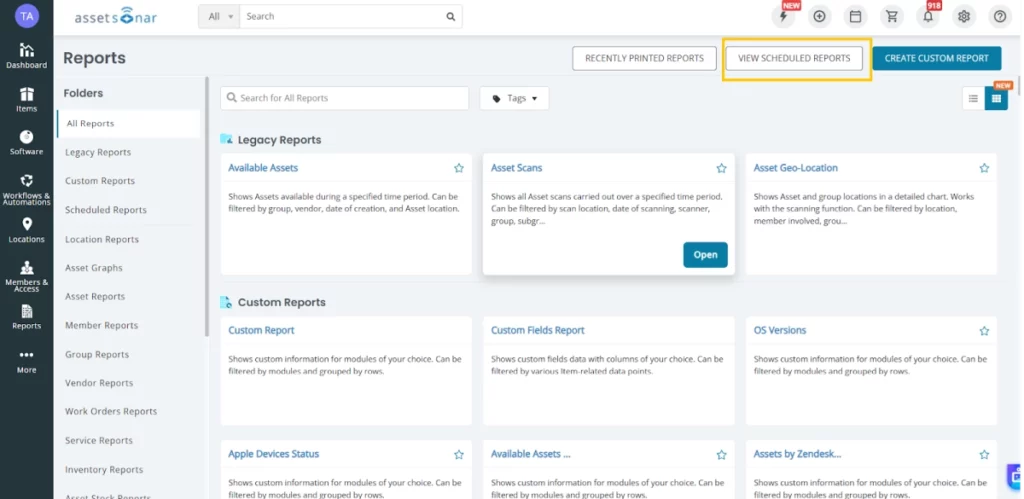Open the All search scope dropdown

[219, 17]
